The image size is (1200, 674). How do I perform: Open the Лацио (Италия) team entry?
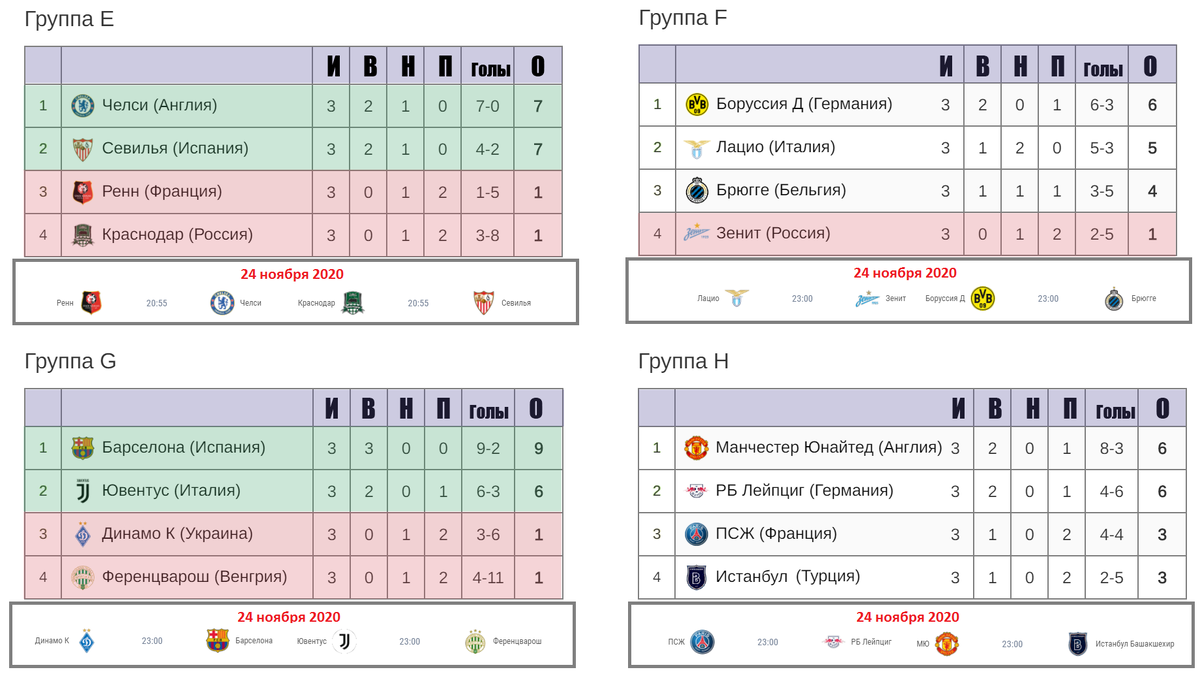pyautogui.click(x=775, y=147)
